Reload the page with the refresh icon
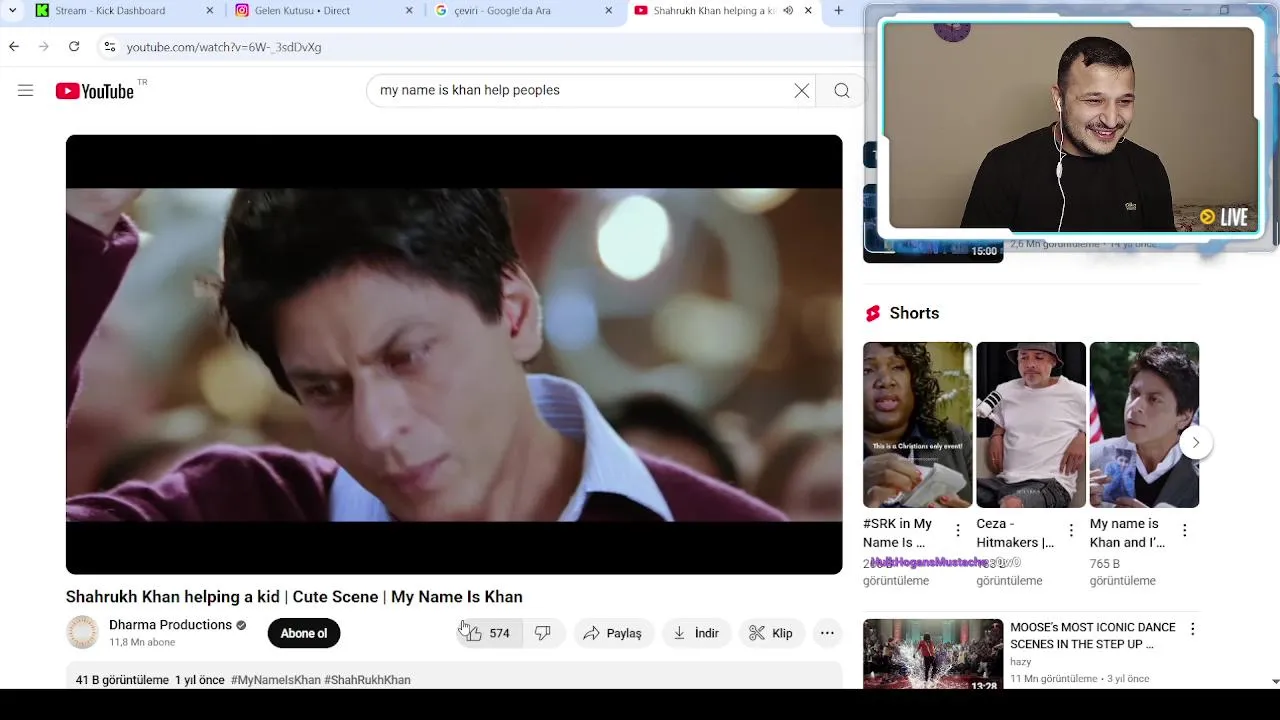Image resolution: width=1280 pixels, height=720 pixels. tap(74, 47)
